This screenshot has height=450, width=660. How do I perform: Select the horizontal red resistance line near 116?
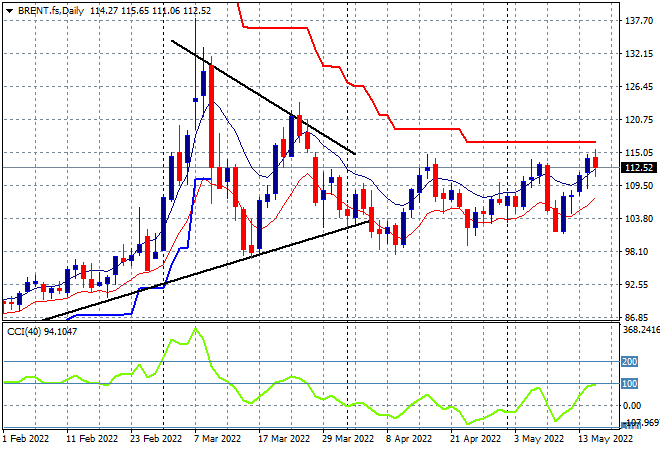coord(531,142)
